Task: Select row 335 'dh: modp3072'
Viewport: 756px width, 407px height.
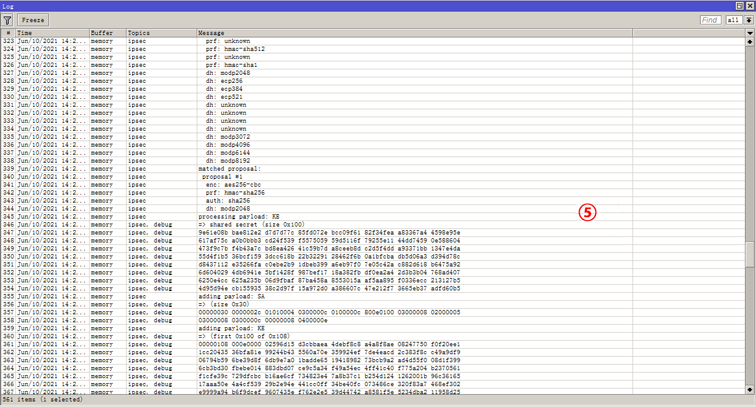Action: tap(373, 137)
